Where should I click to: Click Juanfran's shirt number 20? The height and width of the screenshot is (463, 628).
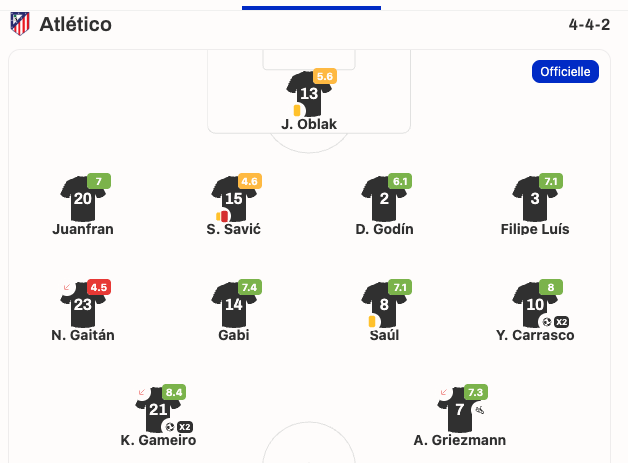click(x=83, y=198)
